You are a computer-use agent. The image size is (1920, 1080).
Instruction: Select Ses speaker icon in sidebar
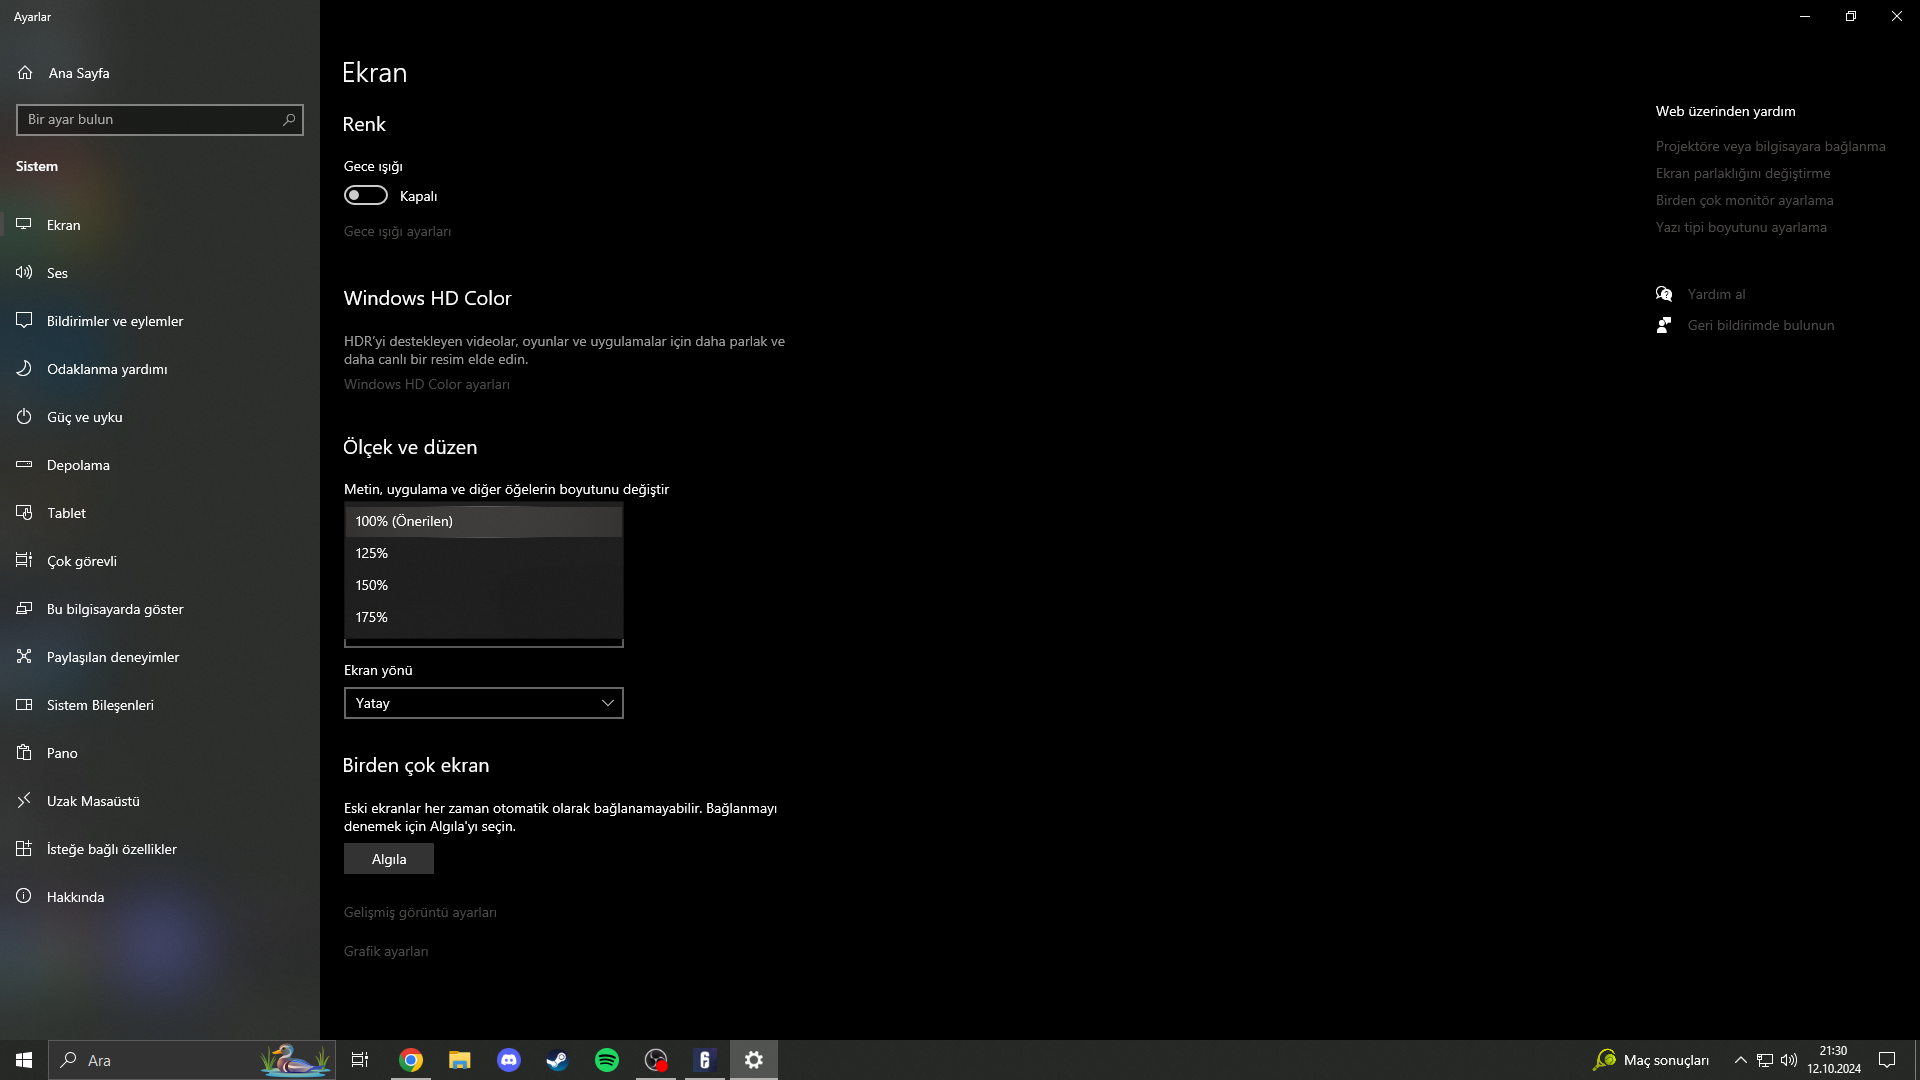coord(24,273)
